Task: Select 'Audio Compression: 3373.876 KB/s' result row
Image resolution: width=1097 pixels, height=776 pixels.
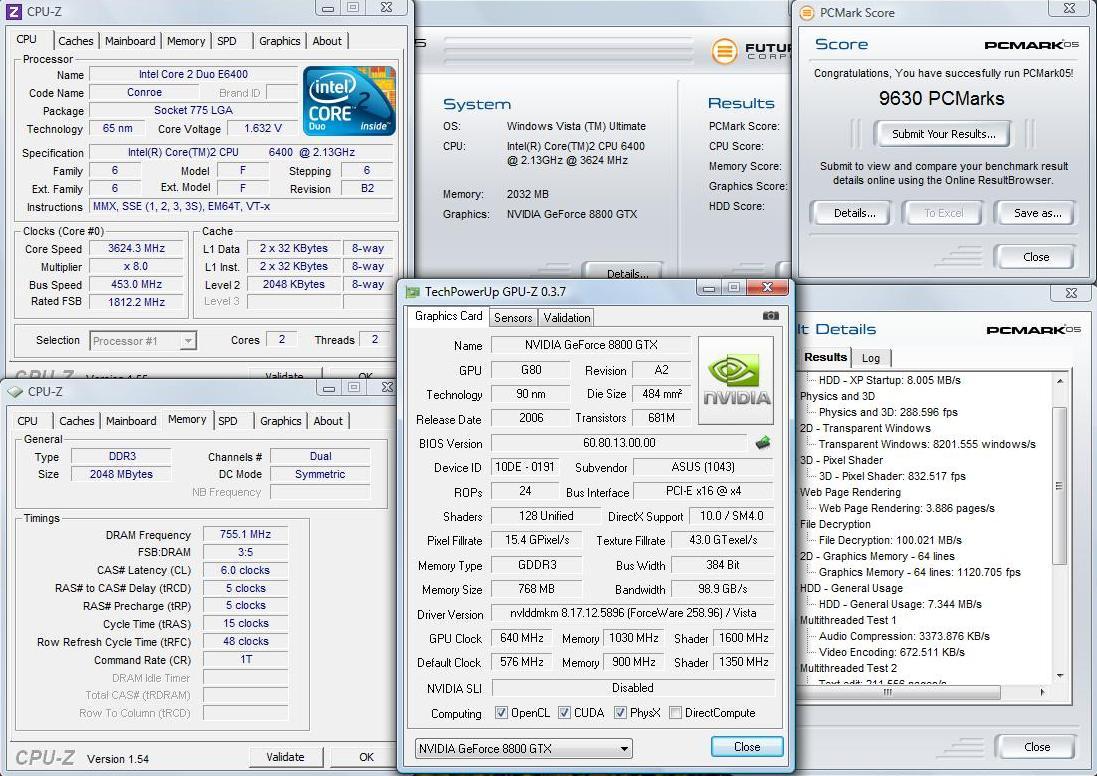Action: 904,636
